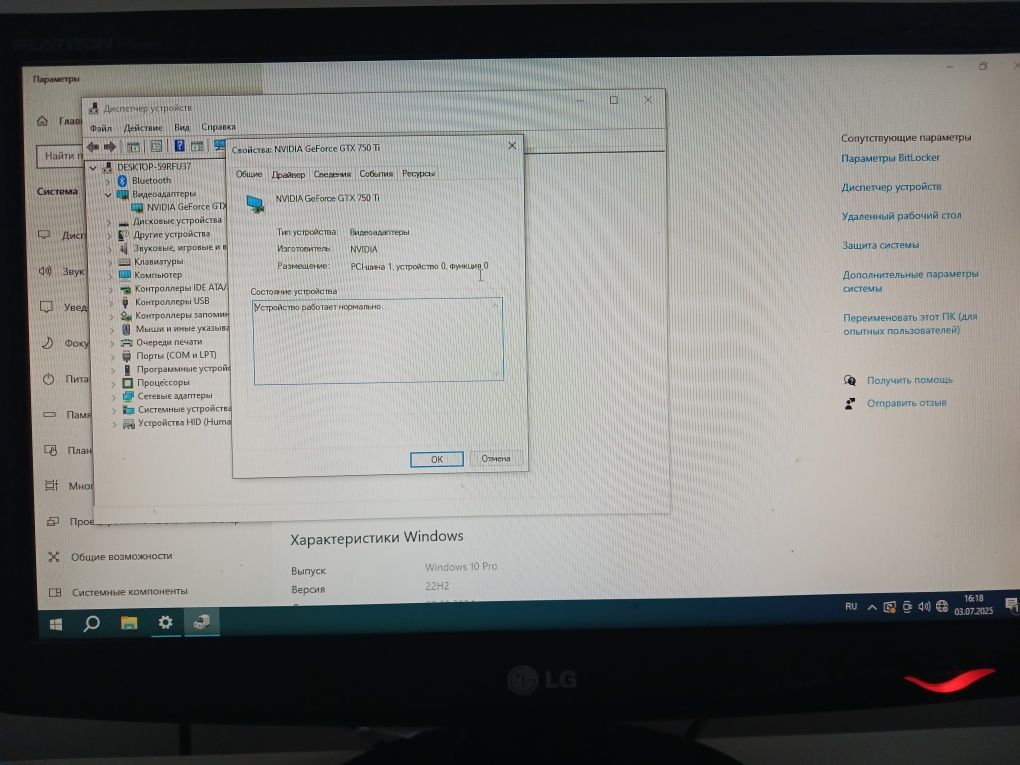1020x765 pixels.
Task: Select the Контроллеры запоминающих category icon
Action: click(x=126, y=315)
